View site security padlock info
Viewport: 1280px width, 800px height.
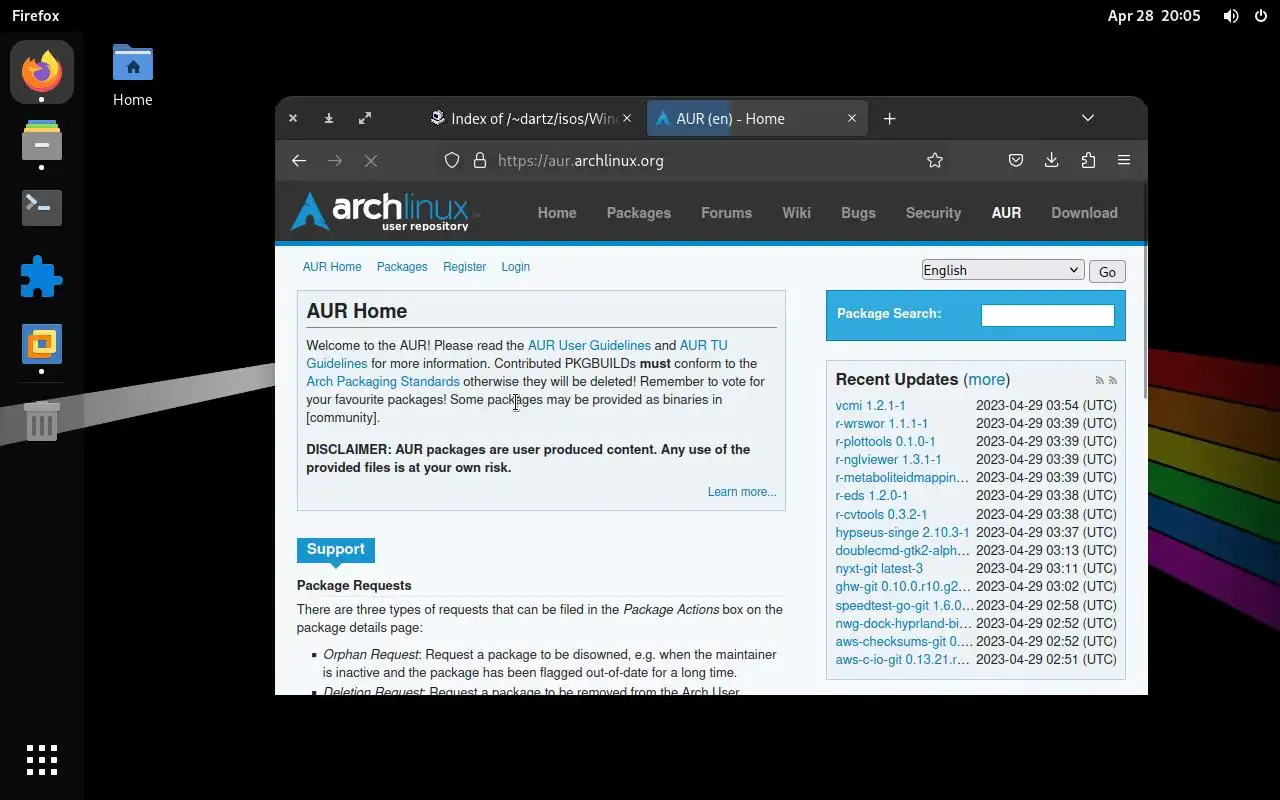pos(479,160)
